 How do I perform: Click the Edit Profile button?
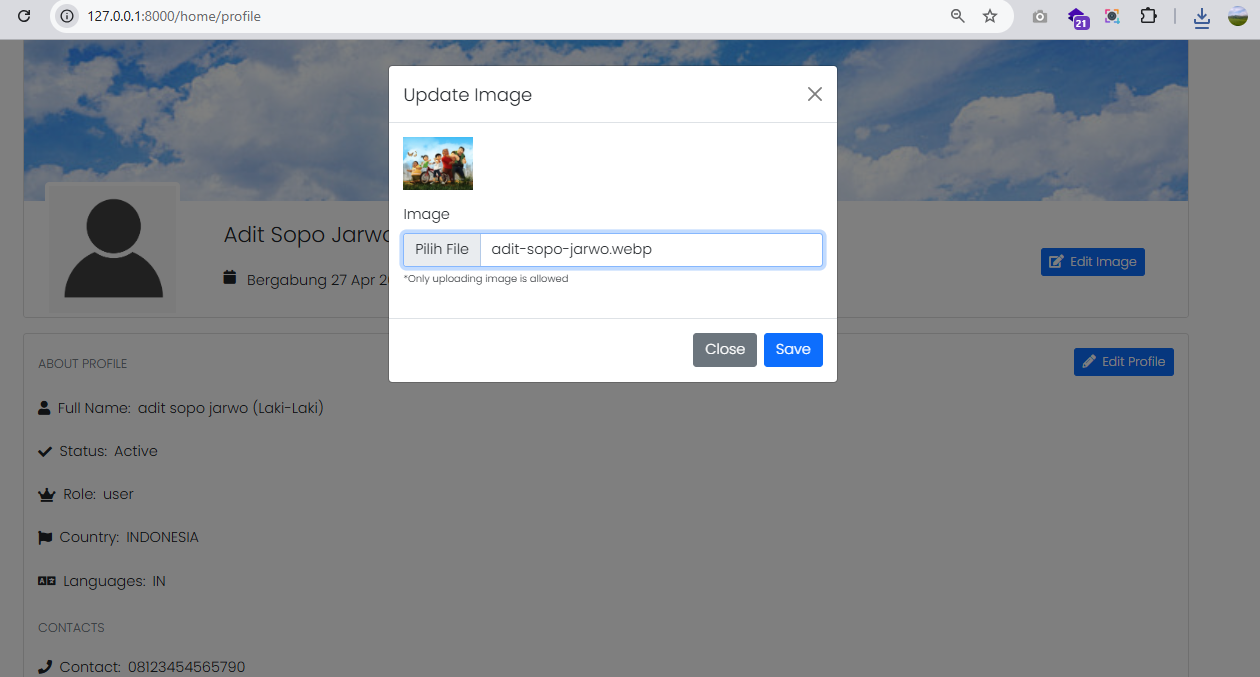coord(1123,362)
